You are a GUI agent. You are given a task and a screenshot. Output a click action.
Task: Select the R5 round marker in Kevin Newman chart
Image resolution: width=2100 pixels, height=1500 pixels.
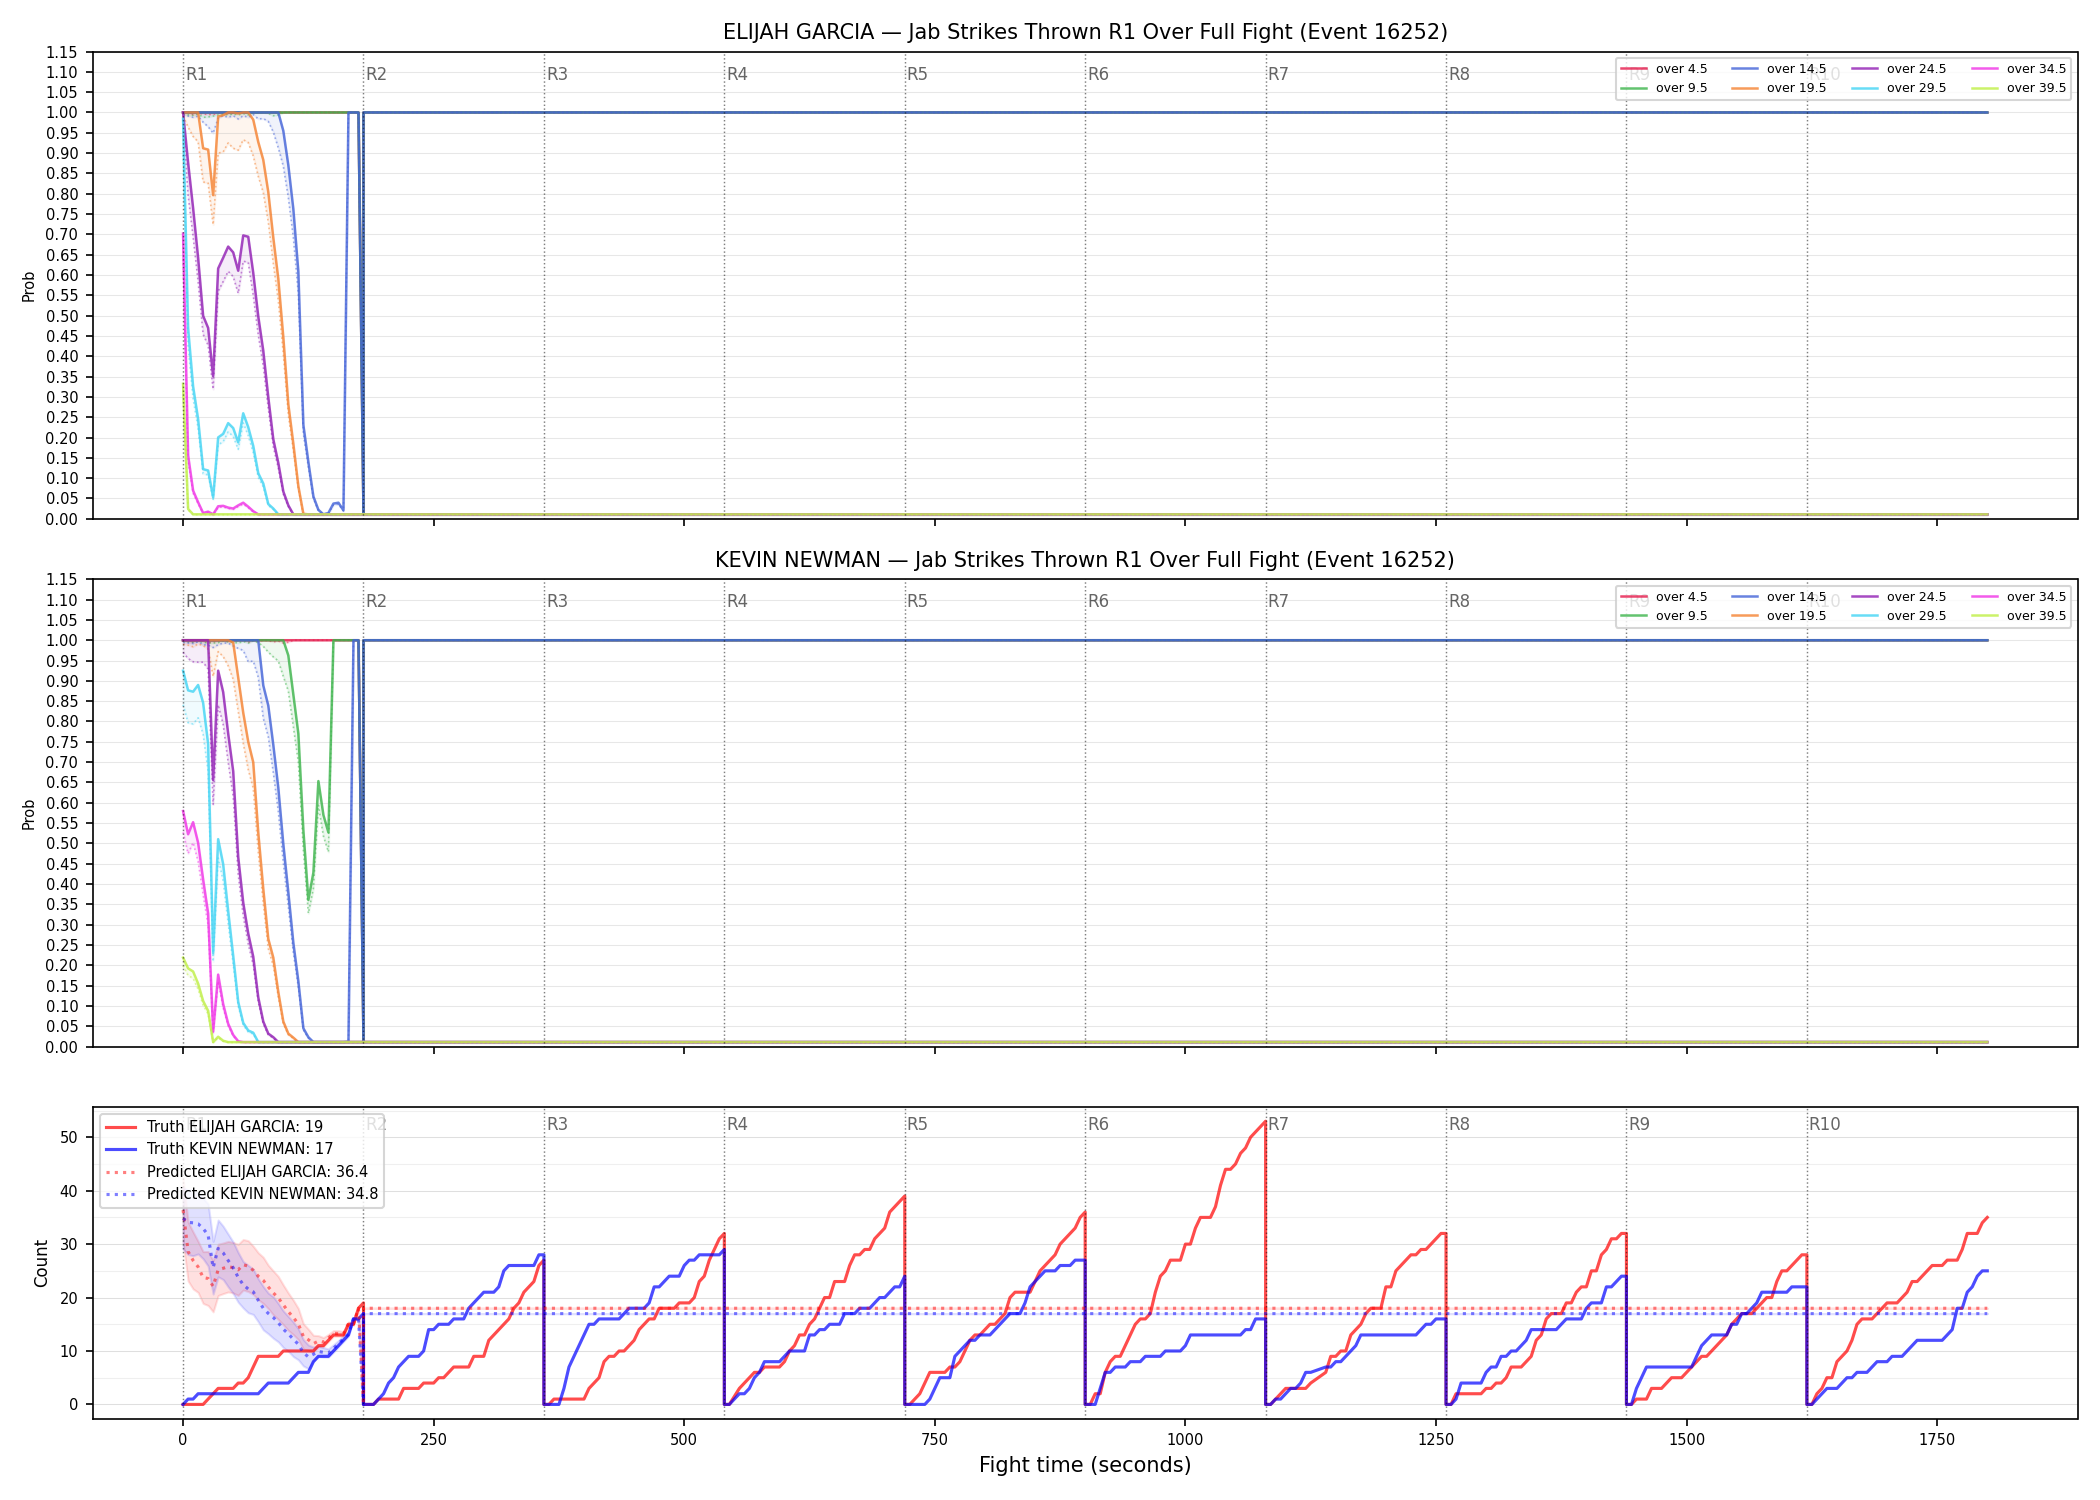917,601
